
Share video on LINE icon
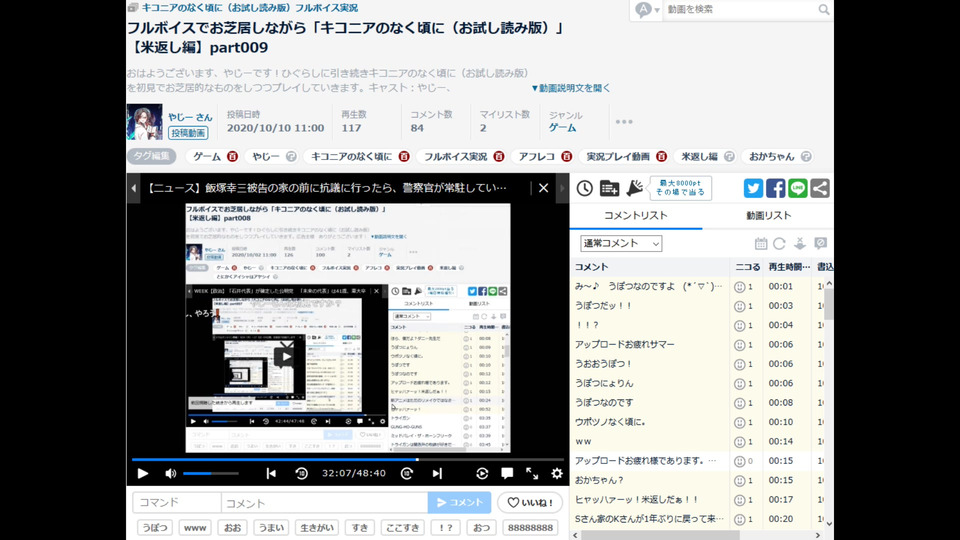pos(797,188)
